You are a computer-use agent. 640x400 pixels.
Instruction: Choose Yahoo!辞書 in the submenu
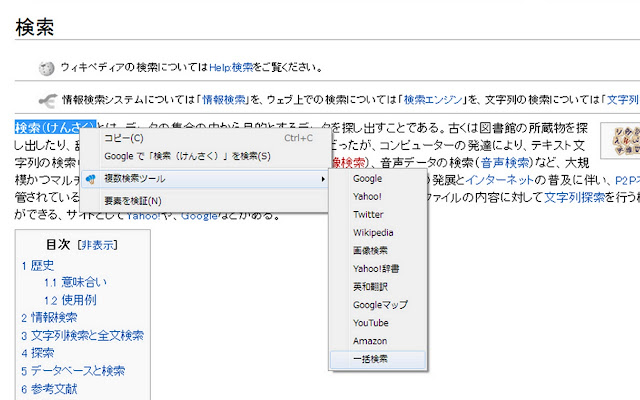[376, 269]
